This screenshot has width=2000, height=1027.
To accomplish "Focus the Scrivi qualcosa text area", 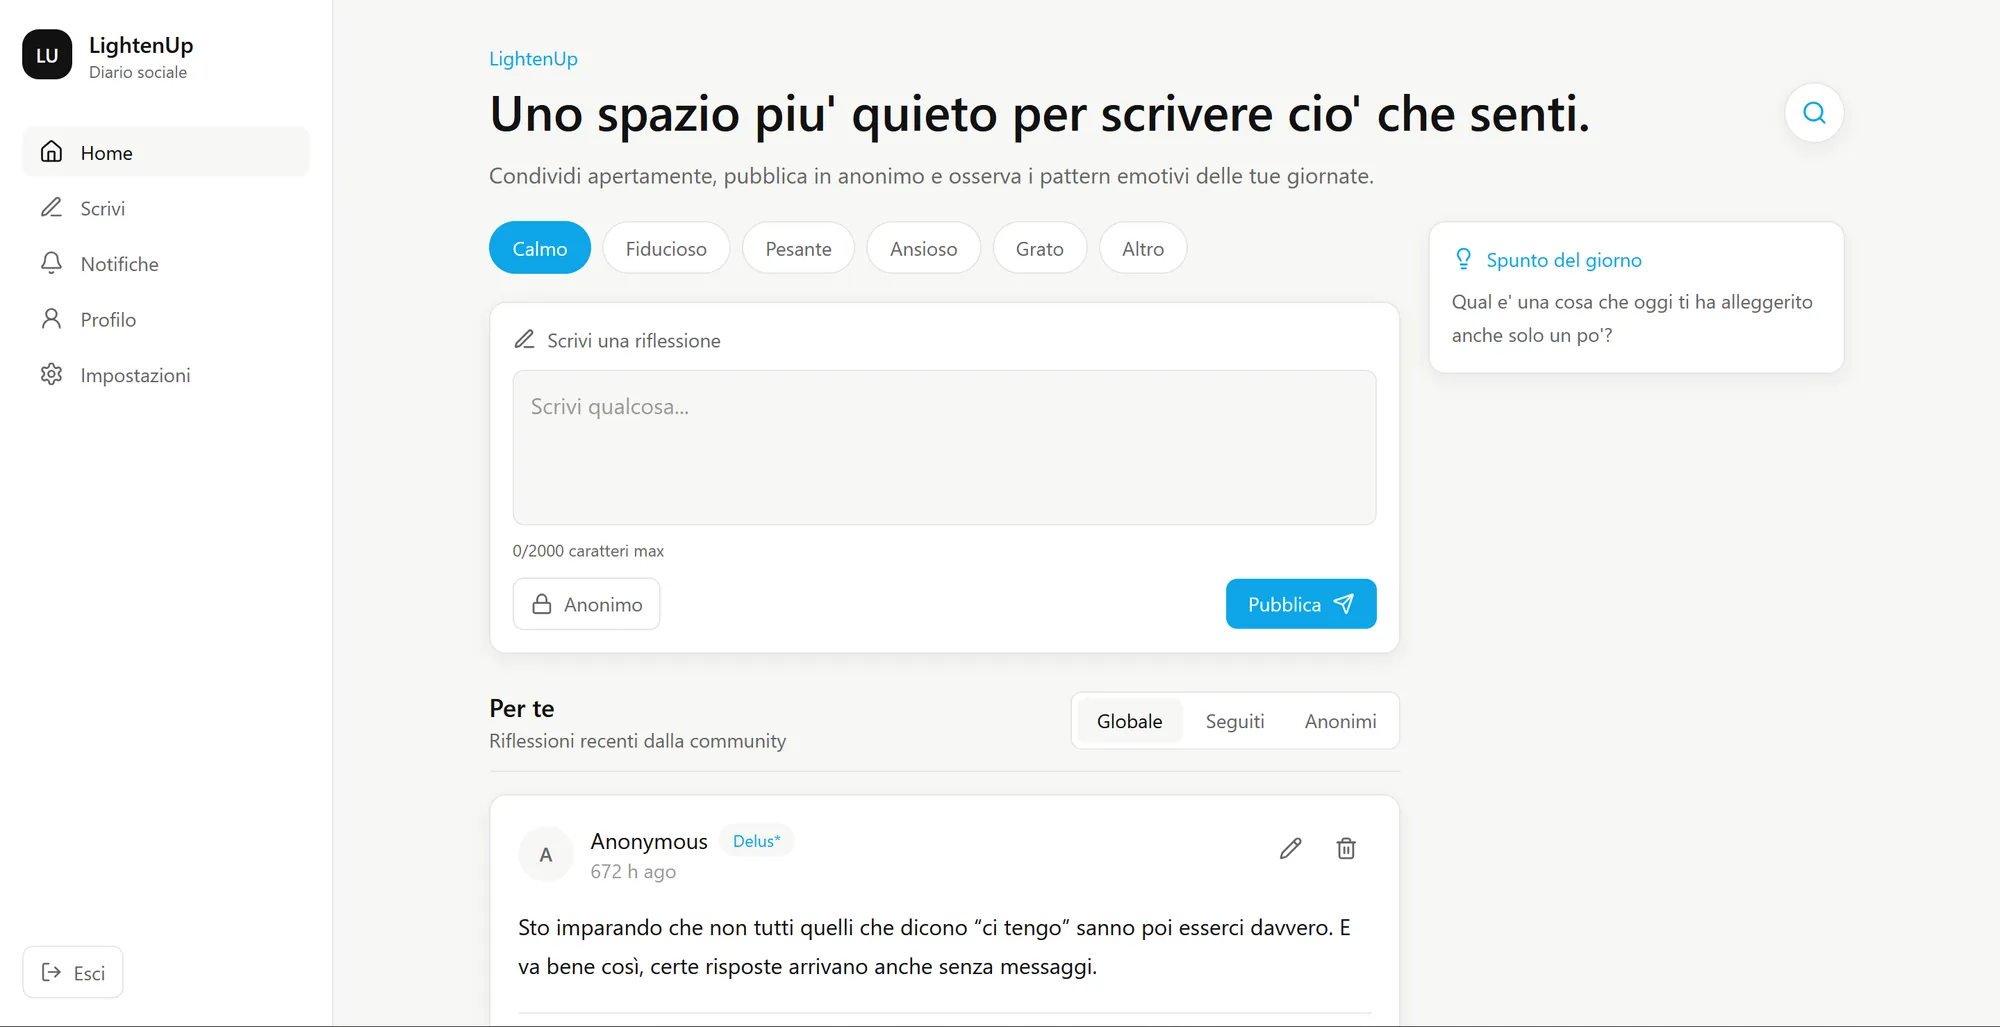I will coord(944,448).
